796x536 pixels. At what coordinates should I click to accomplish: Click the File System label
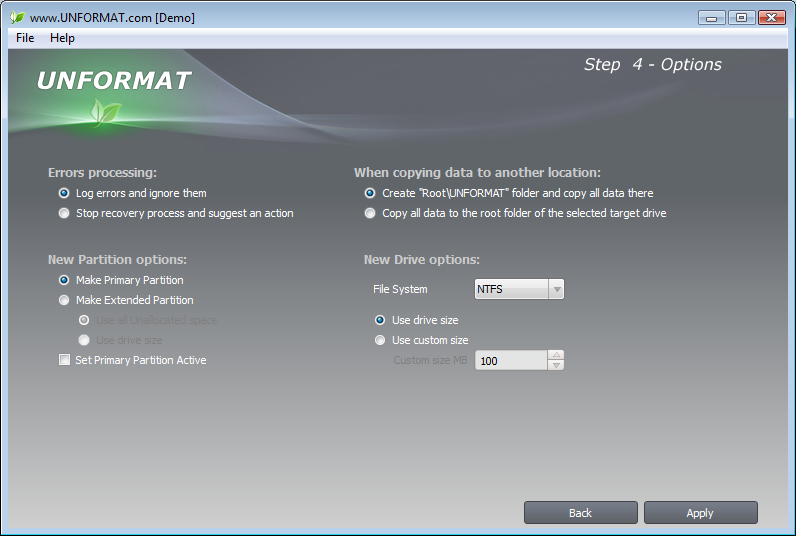tap(400, 289)
